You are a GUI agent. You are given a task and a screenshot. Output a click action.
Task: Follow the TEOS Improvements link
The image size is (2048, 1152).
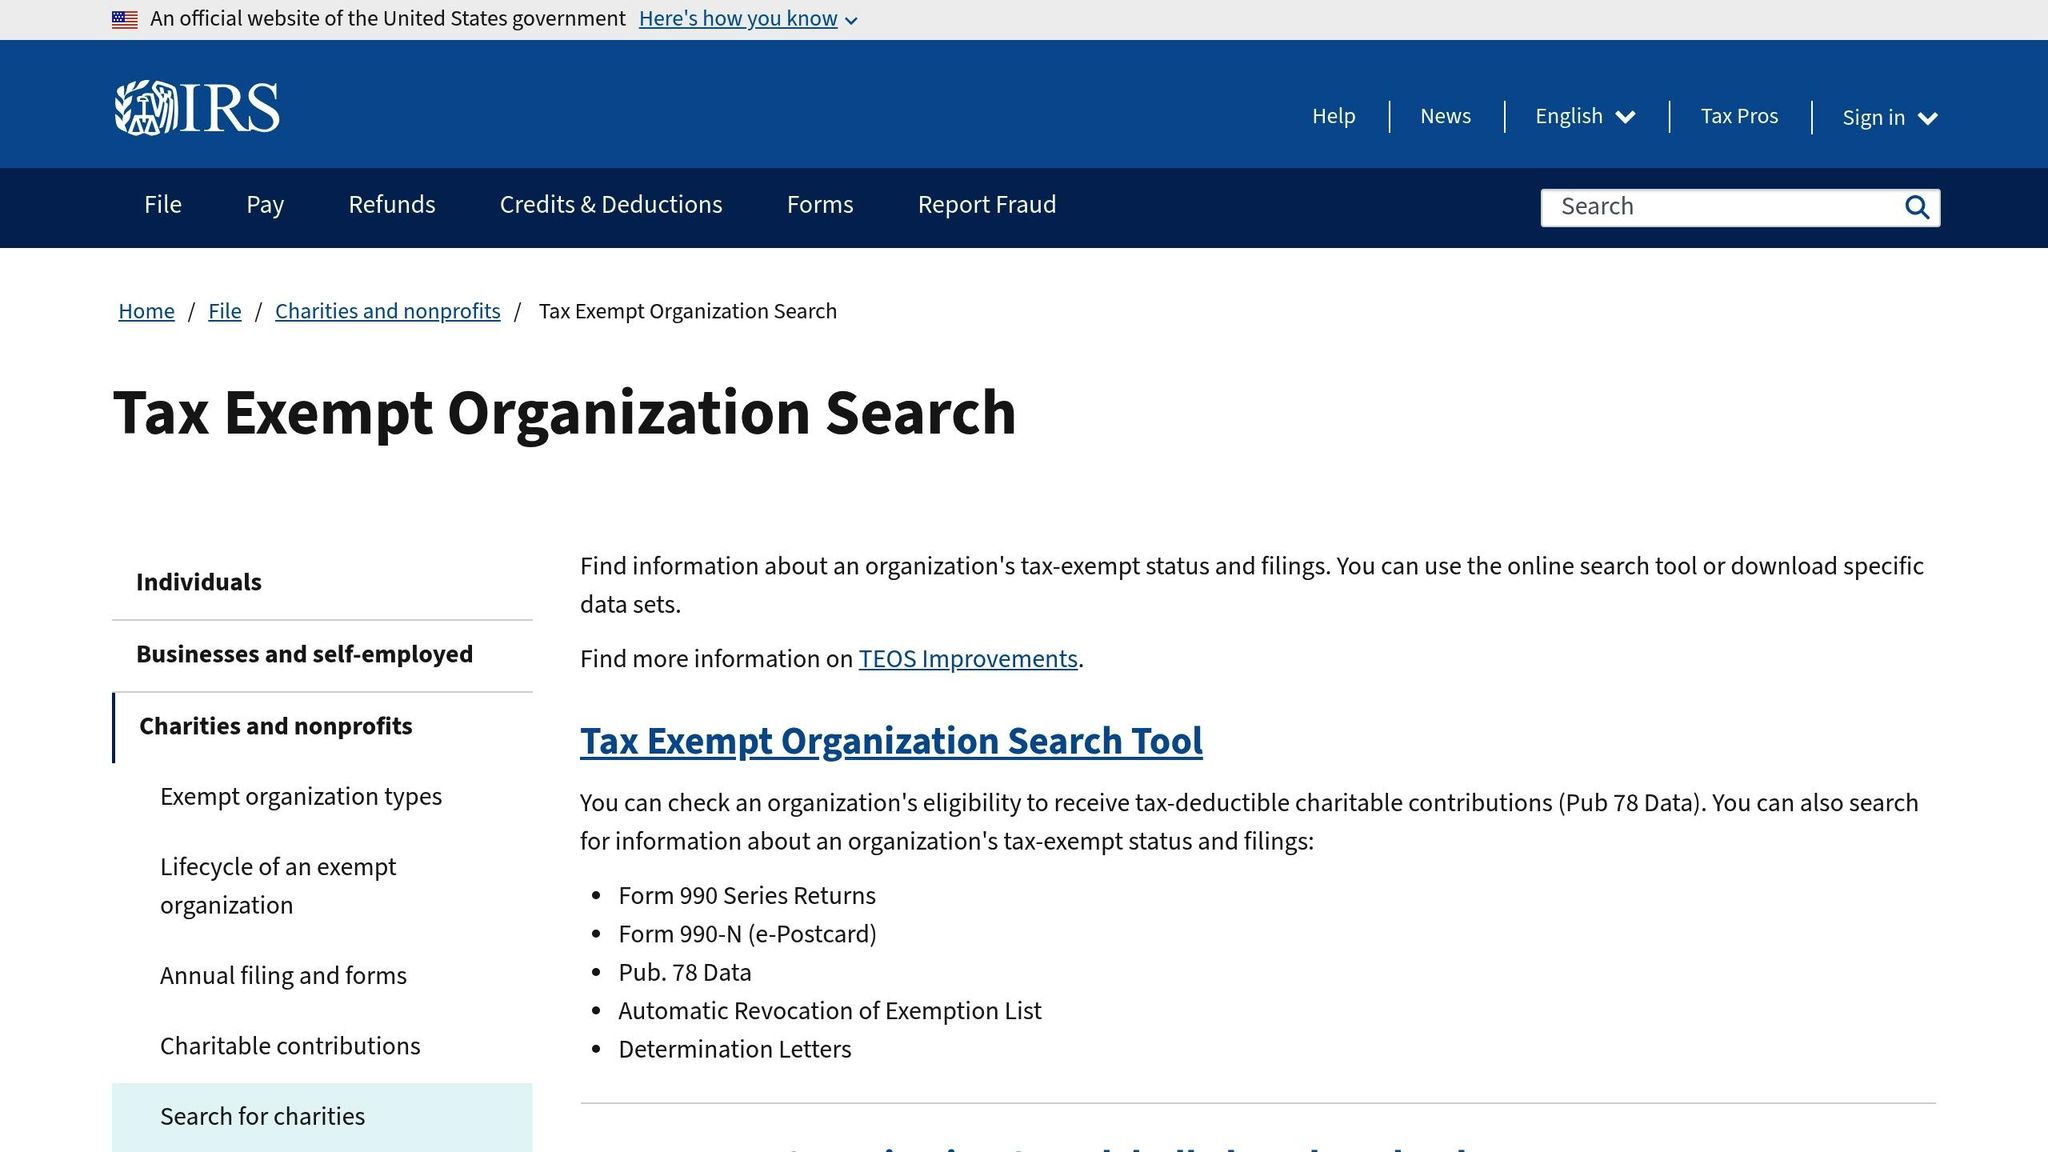click(x=966, y=659)
